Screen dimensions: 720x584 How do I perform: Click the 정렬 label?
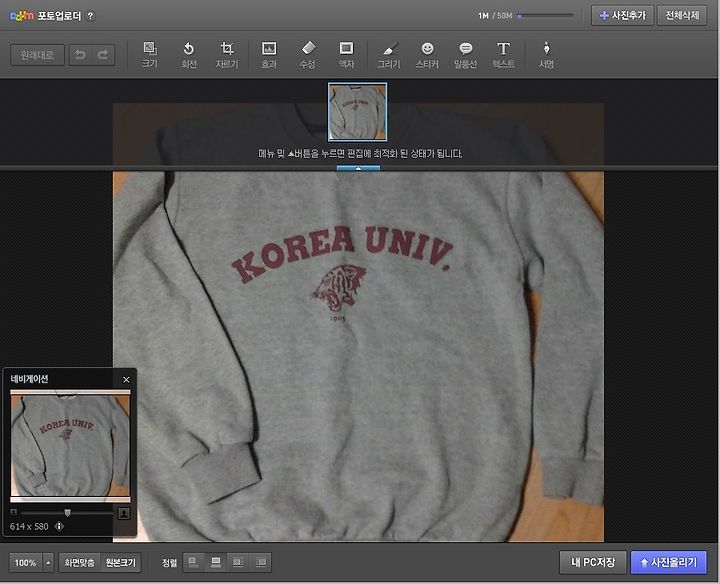pos(169,562)
